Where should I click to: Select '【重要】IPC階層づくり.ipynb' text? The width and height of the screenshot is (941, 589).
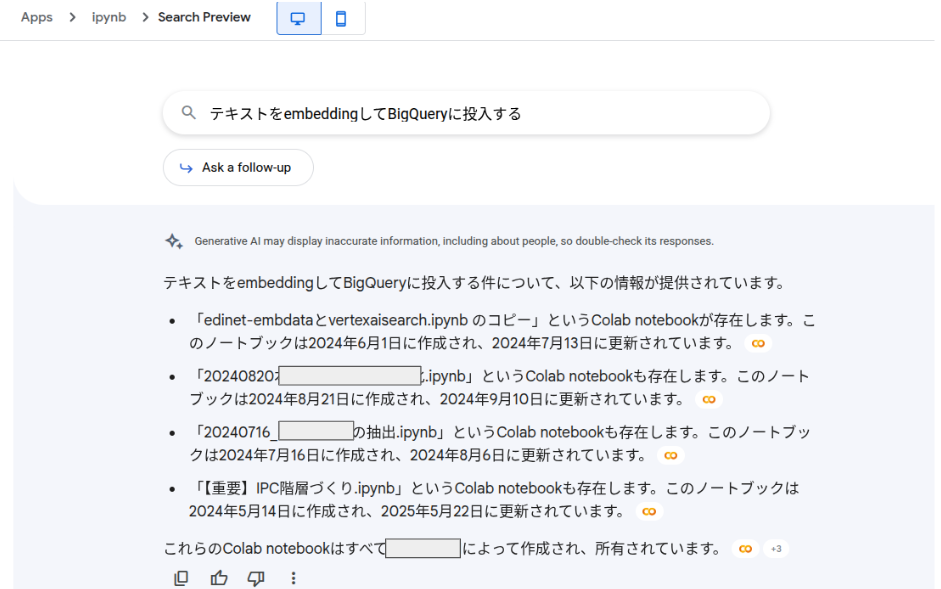coord(301,488)
